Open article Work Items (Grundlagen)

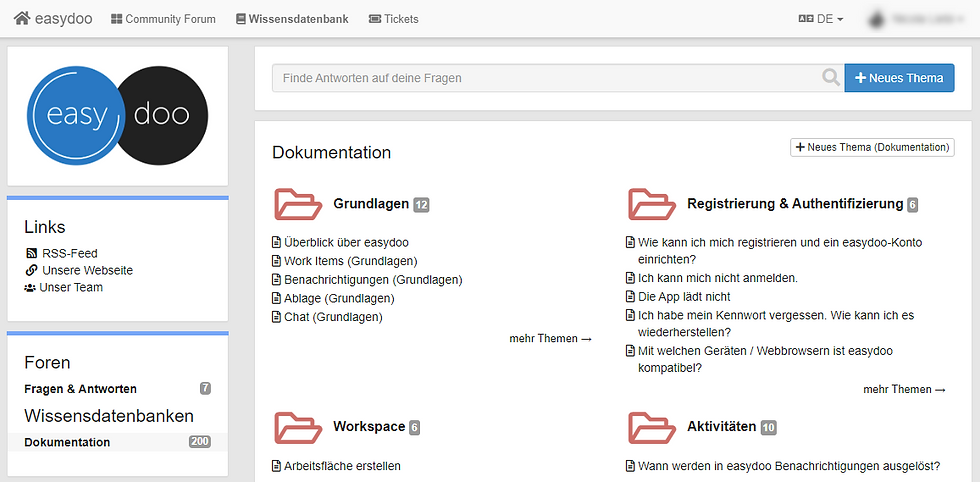[x=351, y=261]
